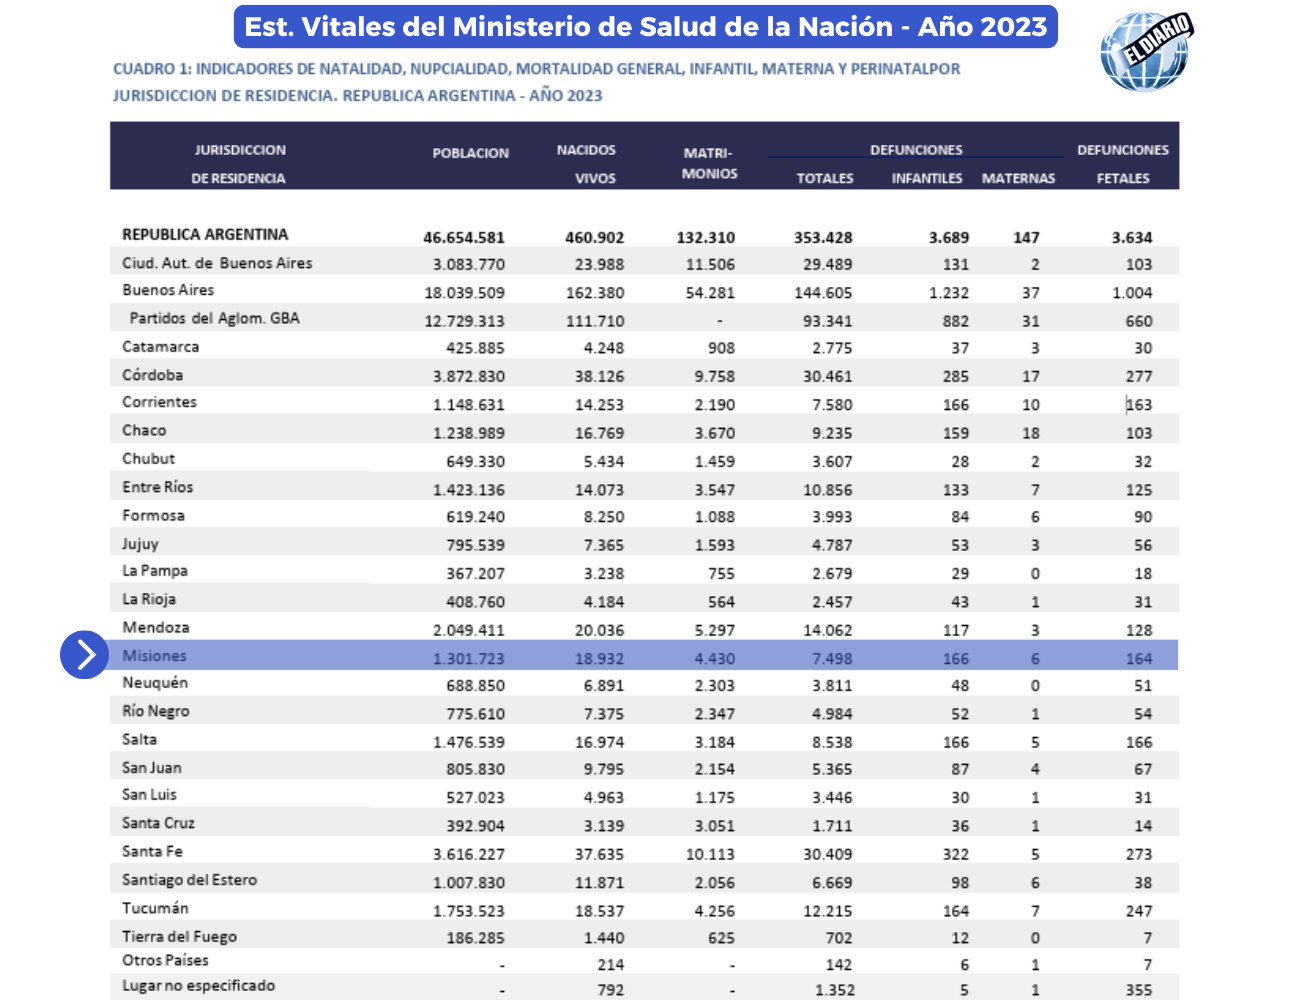Click the INFANTILES sub-column header
This screenshot has width=1300, height=1000.
pos(926,178)
